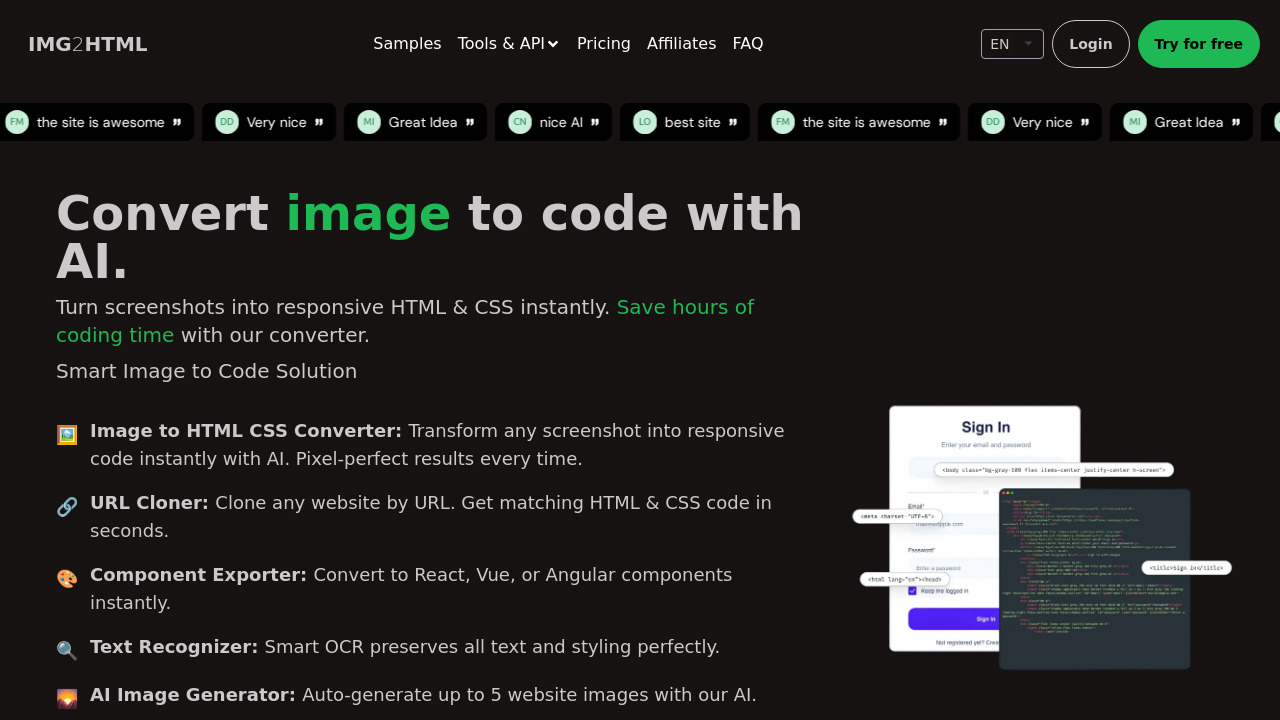Click the Component Exporter palette icon
Screen dimensions: 1280x720
(66, 578)
